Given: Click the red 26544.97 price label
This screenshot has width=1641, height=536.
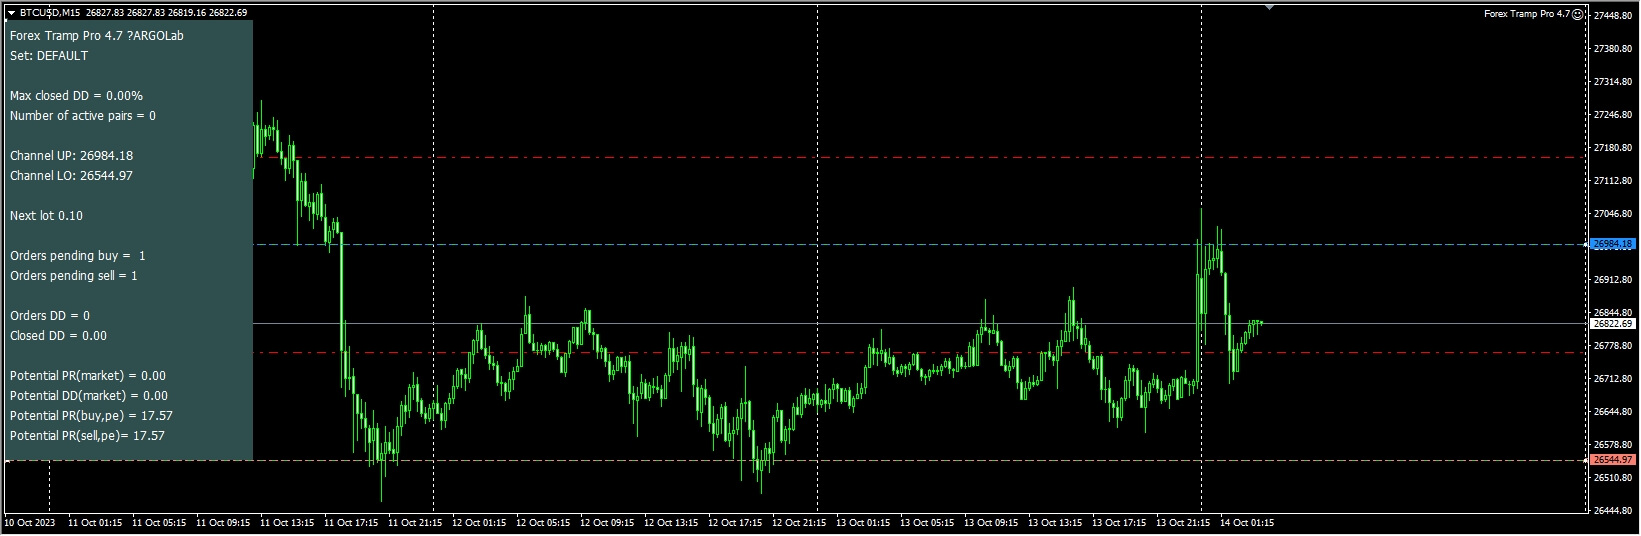Looking at the screenshot, I should (1612, 460).
